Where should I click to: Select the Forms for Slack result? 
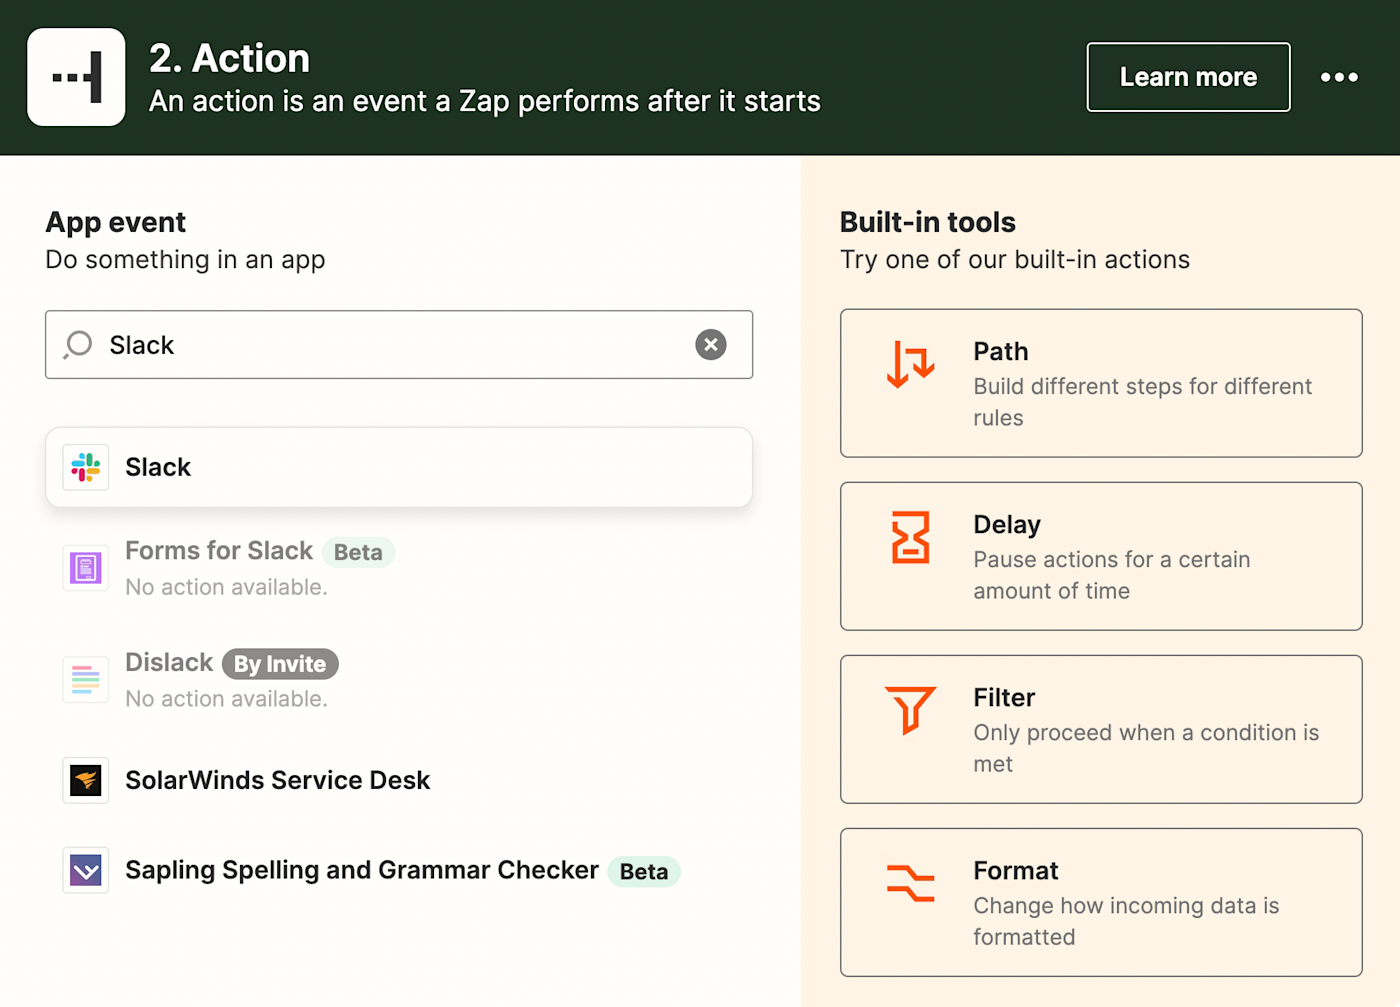pos(399,568)
